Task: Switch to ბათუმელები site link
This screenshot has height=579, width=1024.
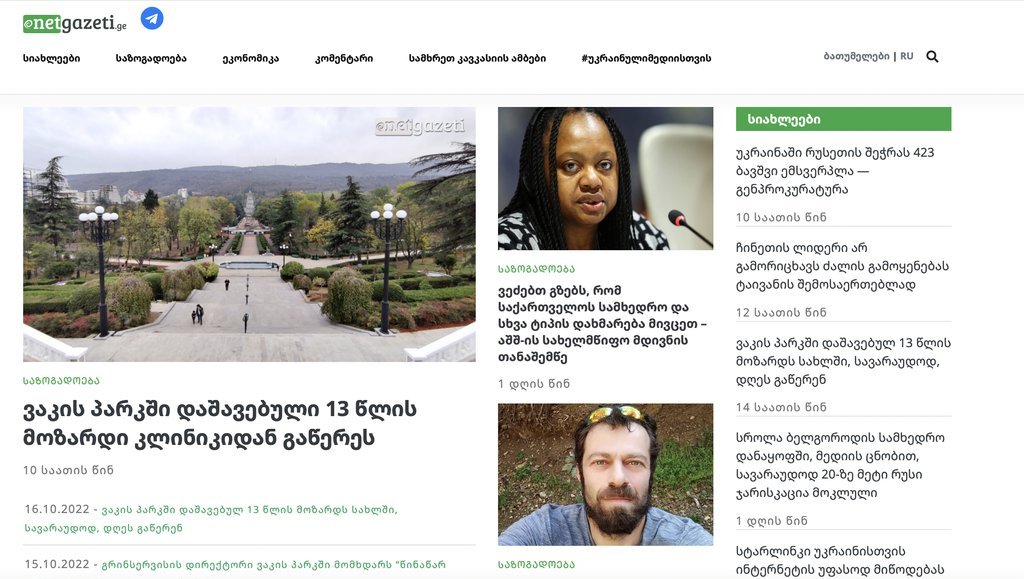Action: (x=856, y=56)
